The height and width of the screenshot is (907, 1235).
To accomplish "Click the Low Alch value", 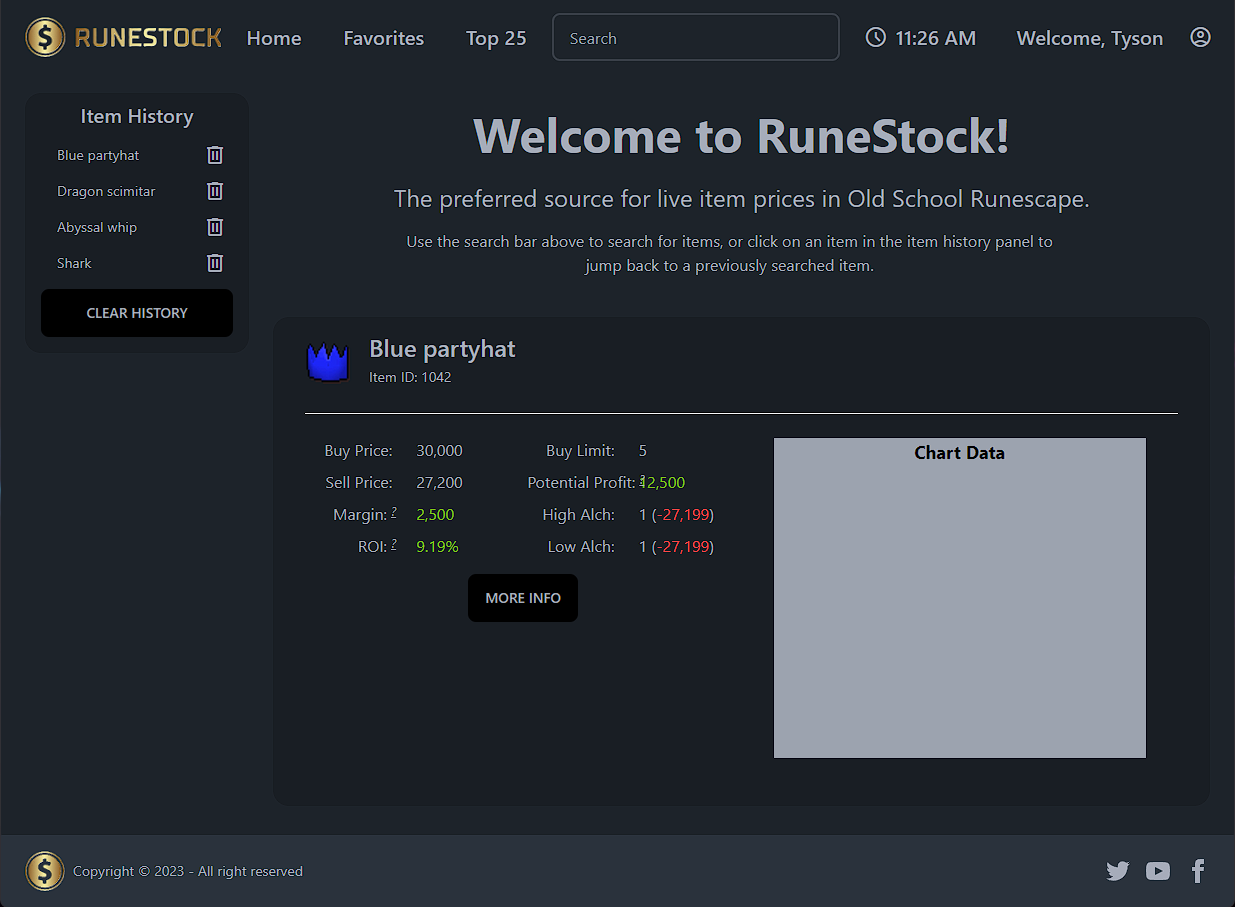I will click(x=676, y=547).
